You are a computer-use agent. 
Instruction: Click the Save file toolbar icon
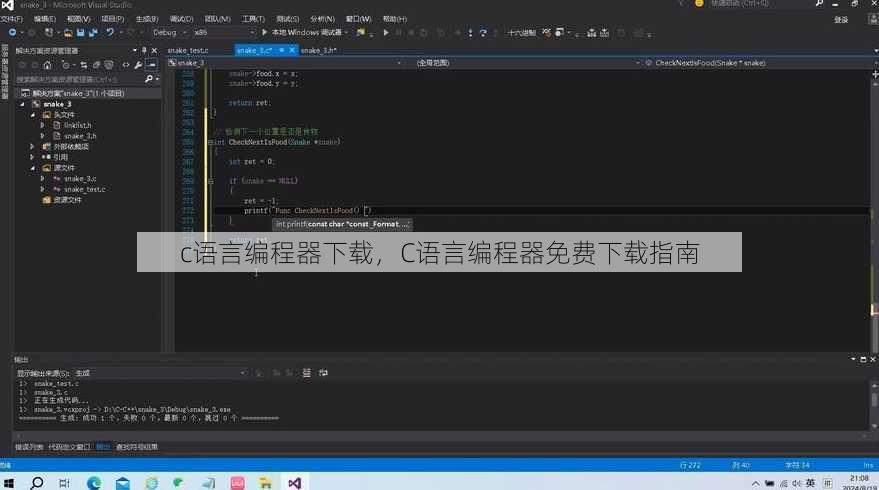pyautogui.click(x=80, y=33)
